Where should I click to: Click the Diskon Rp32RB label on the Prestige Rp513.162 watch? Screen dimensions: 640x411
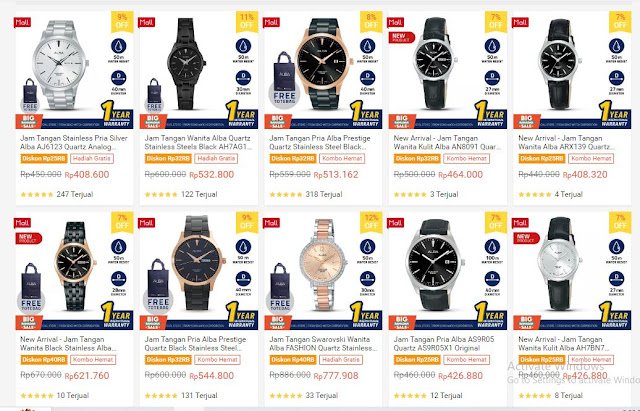(293, 158)
